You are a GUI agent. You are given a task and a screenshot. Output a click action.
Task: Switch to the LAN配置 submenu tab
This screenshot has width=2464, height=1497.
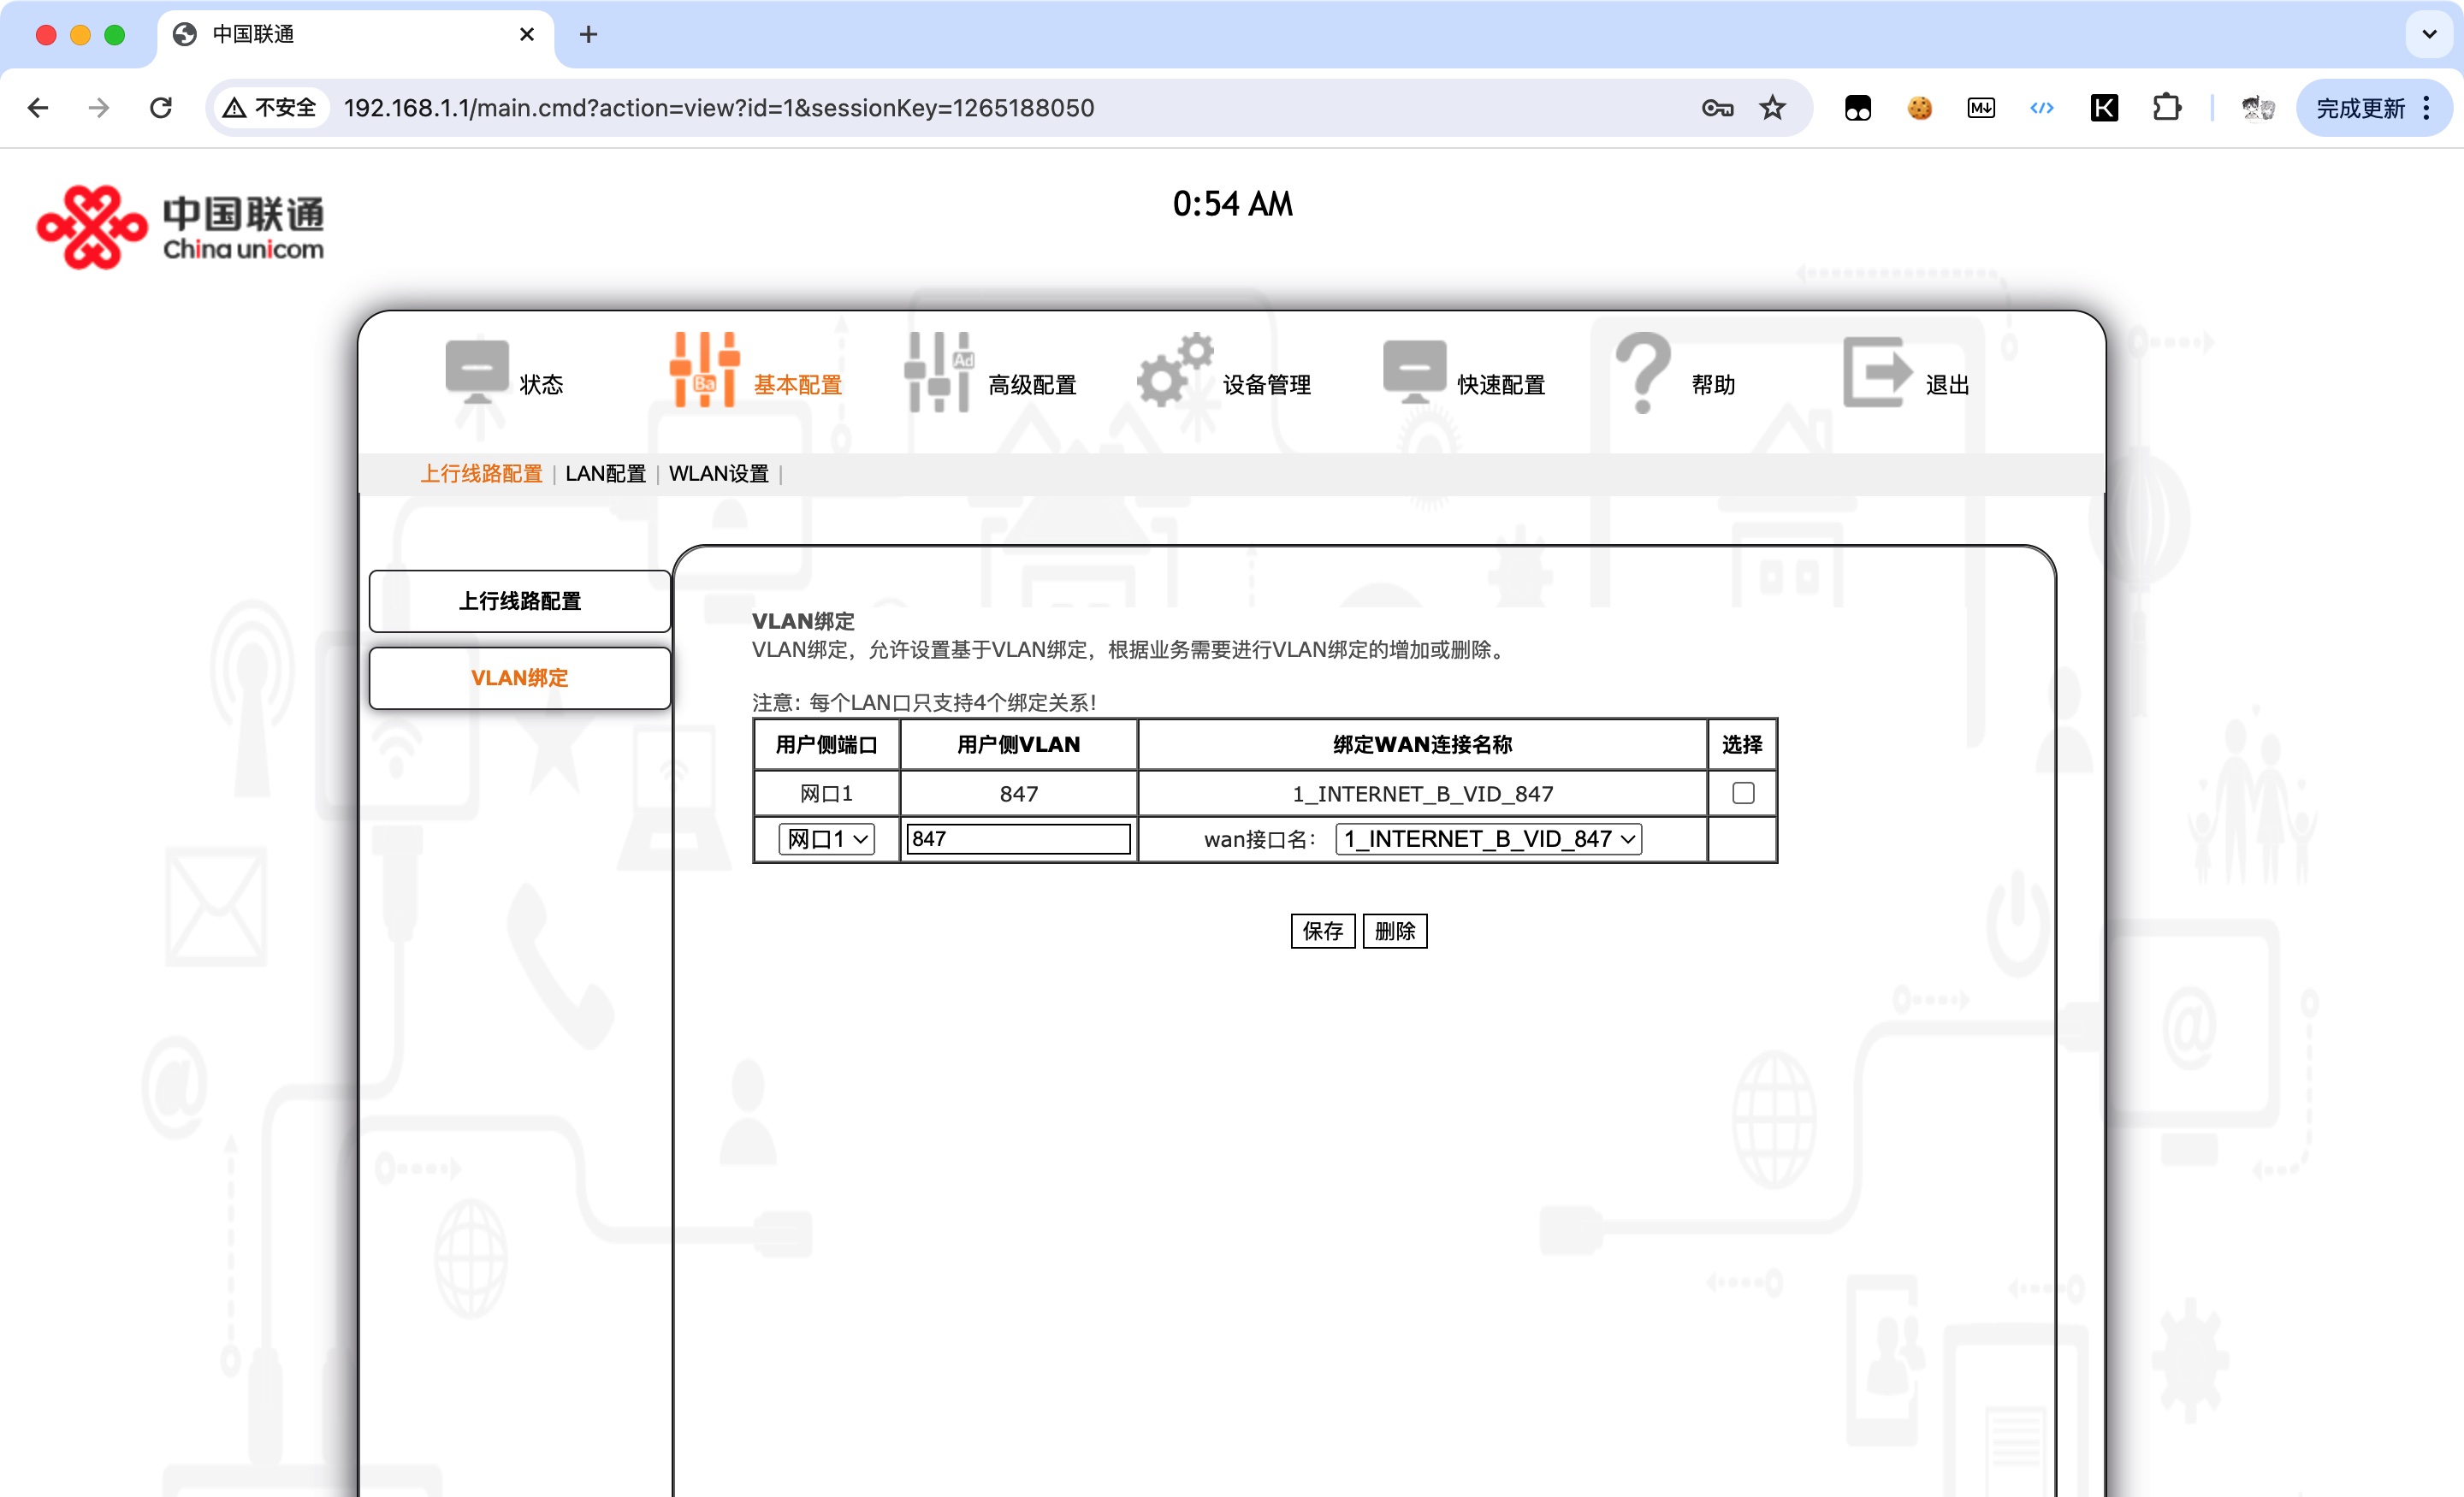606,473
